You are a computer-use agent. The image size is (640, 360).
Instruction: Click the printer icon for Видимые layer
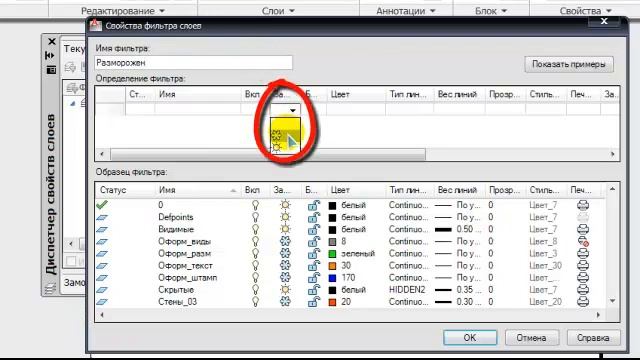click(583, 229)
